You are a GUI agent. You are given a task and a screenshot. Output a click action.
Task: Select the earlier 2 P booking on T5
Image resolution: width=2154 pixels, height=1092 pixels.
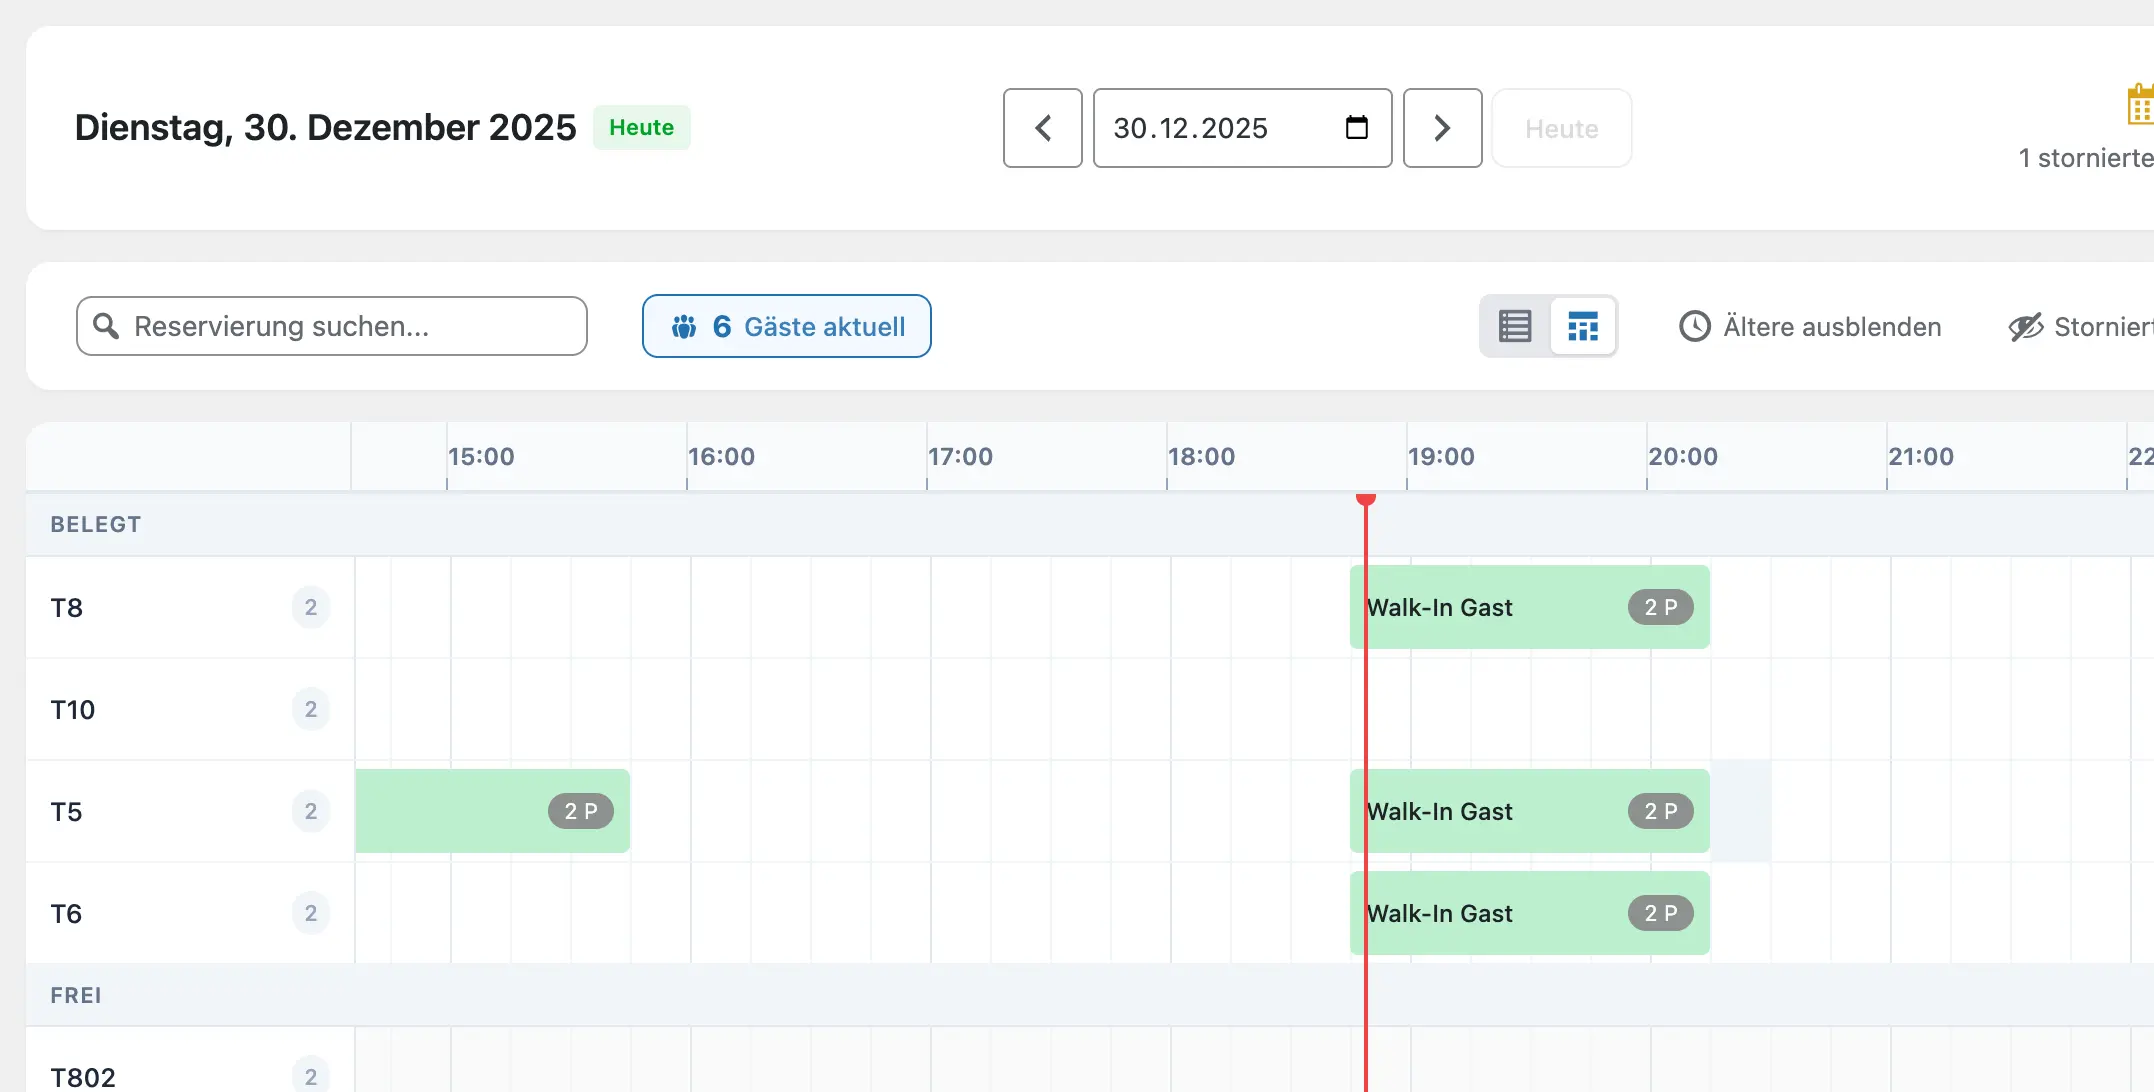pyautogui.click(x=492, y=811)
